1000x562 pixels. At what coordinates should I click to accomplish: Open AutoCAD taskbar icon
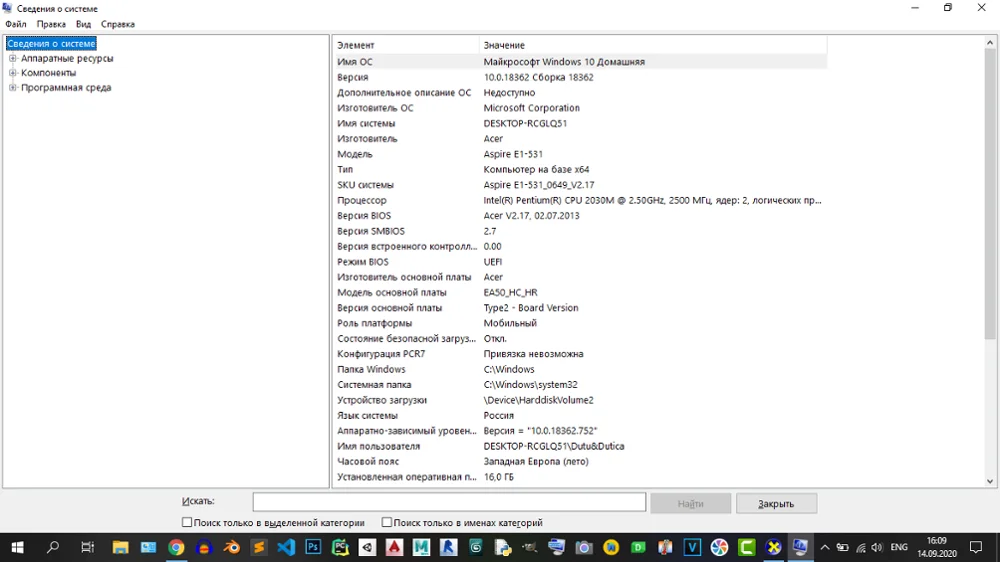coord(394,547)
